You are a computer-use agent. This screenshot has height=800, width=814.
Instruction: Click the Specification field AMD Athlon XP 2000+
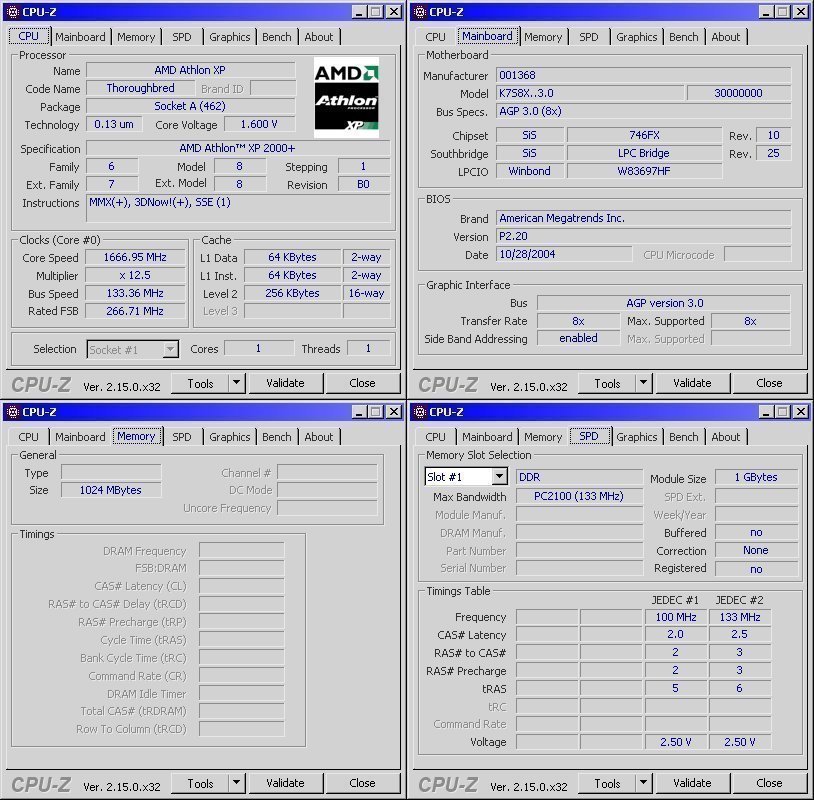[x=237, y=148]
